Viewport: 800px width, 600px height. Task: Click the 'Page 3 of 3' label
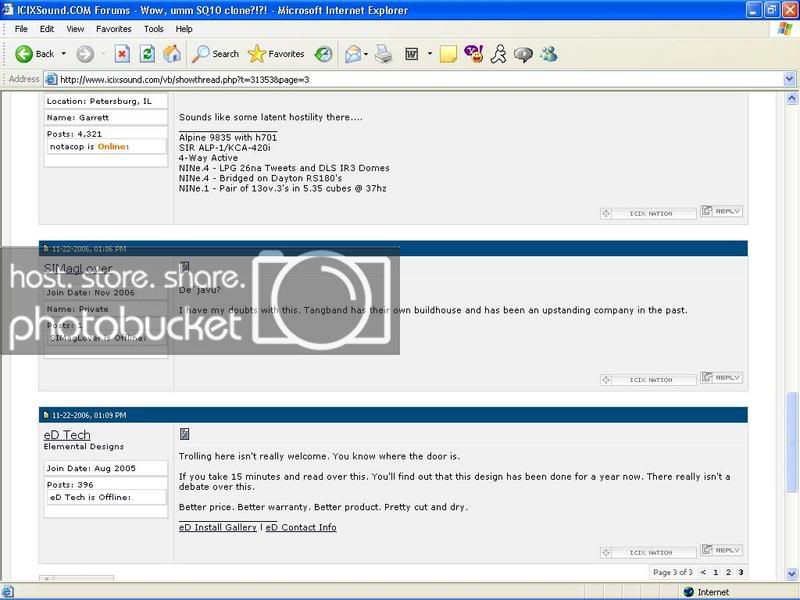click(672, 572)
